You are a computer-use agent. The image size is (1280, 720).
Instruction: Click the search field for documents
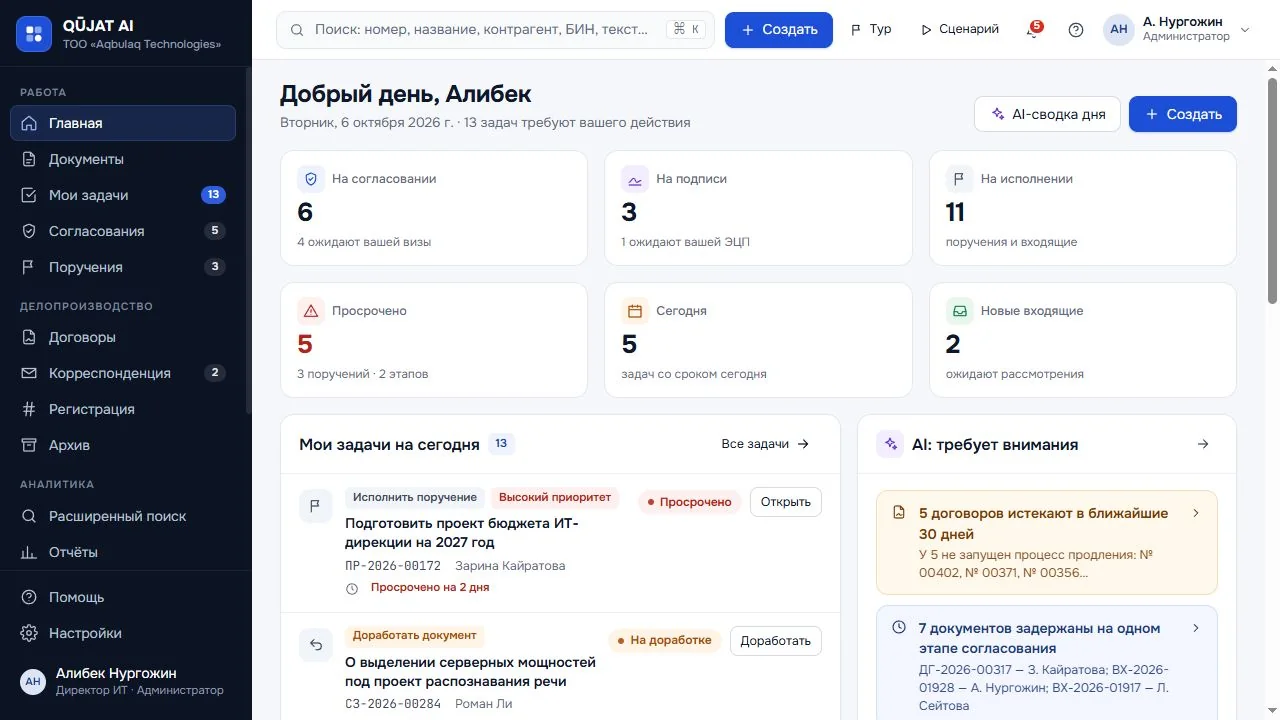click(x=495, y=30)
